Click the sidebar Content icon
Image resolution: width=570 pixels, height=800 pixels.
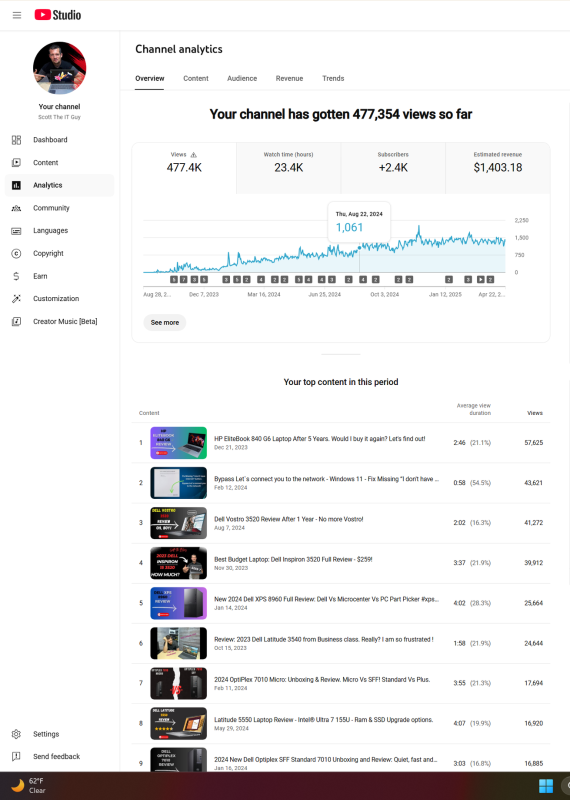tap(16, 162)
